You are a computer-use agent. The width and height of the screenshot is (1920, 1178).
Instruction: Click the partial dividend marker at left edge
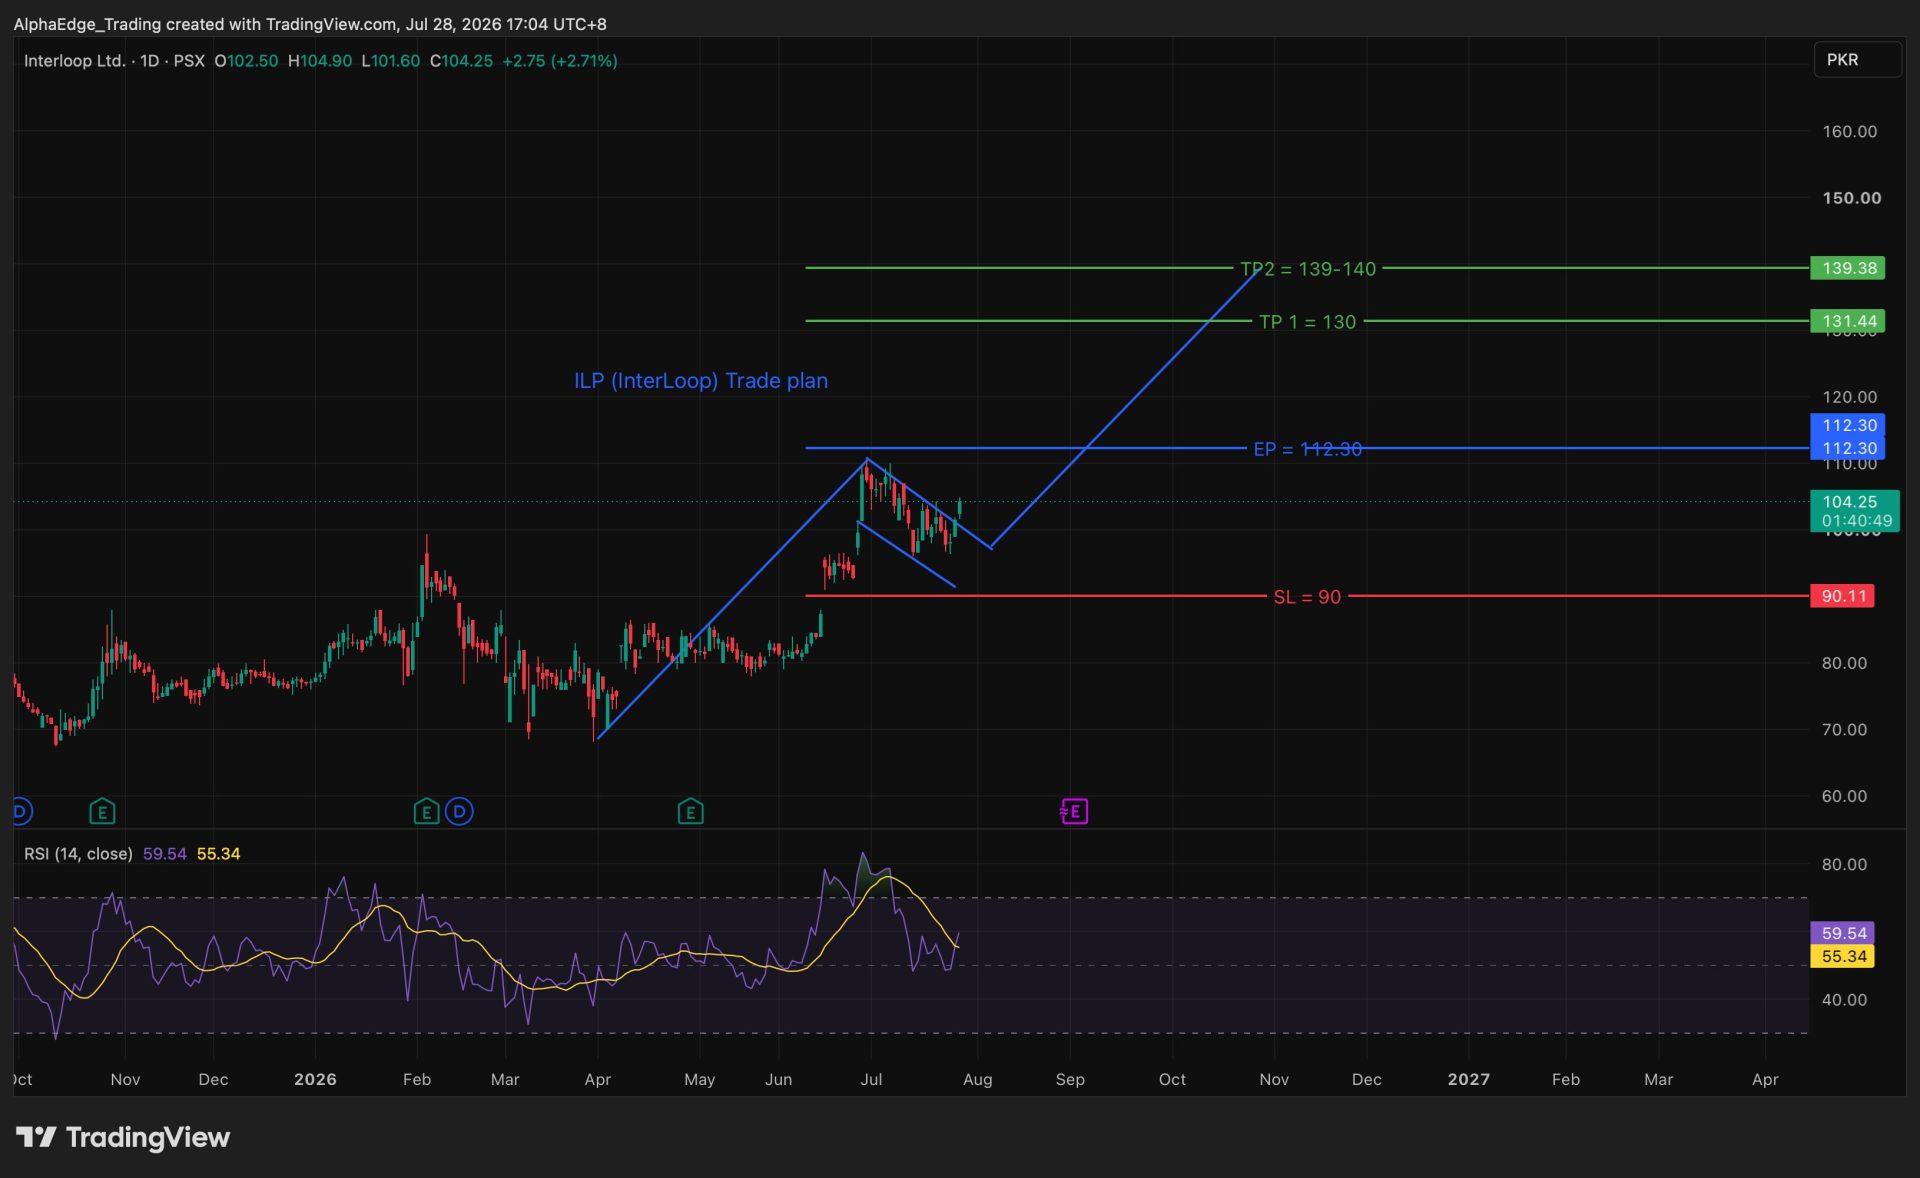pyautogui.click(x=22, y=811)
